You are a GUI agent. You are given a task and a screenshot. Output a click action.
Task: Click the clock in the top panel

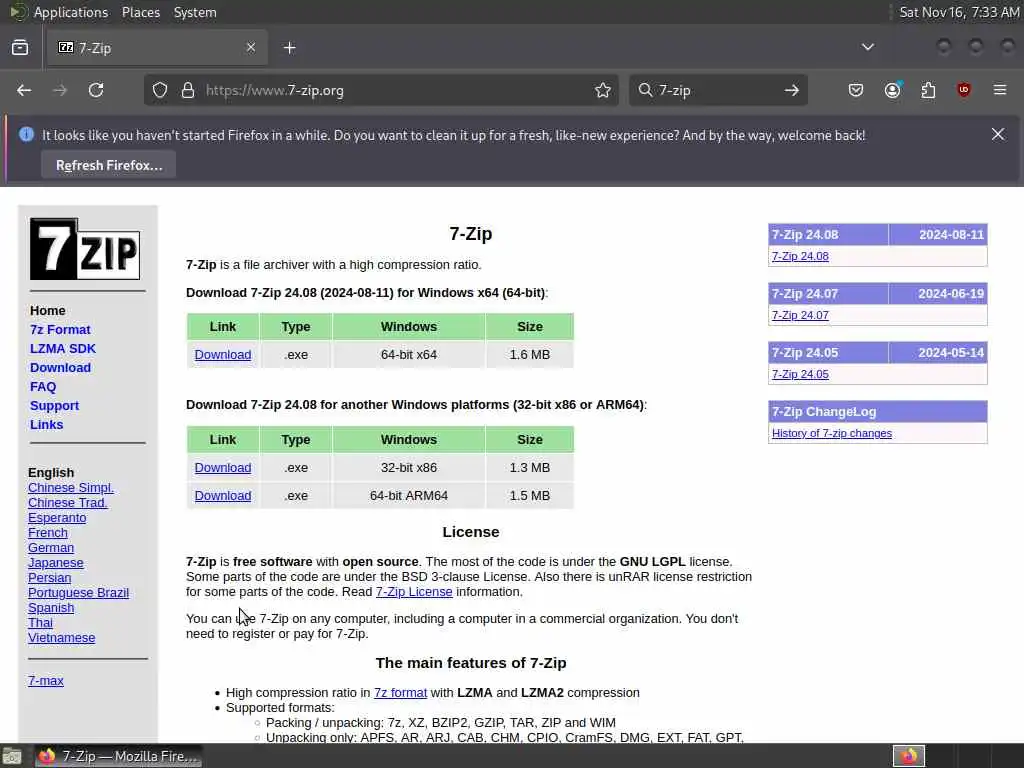(959, 12)
